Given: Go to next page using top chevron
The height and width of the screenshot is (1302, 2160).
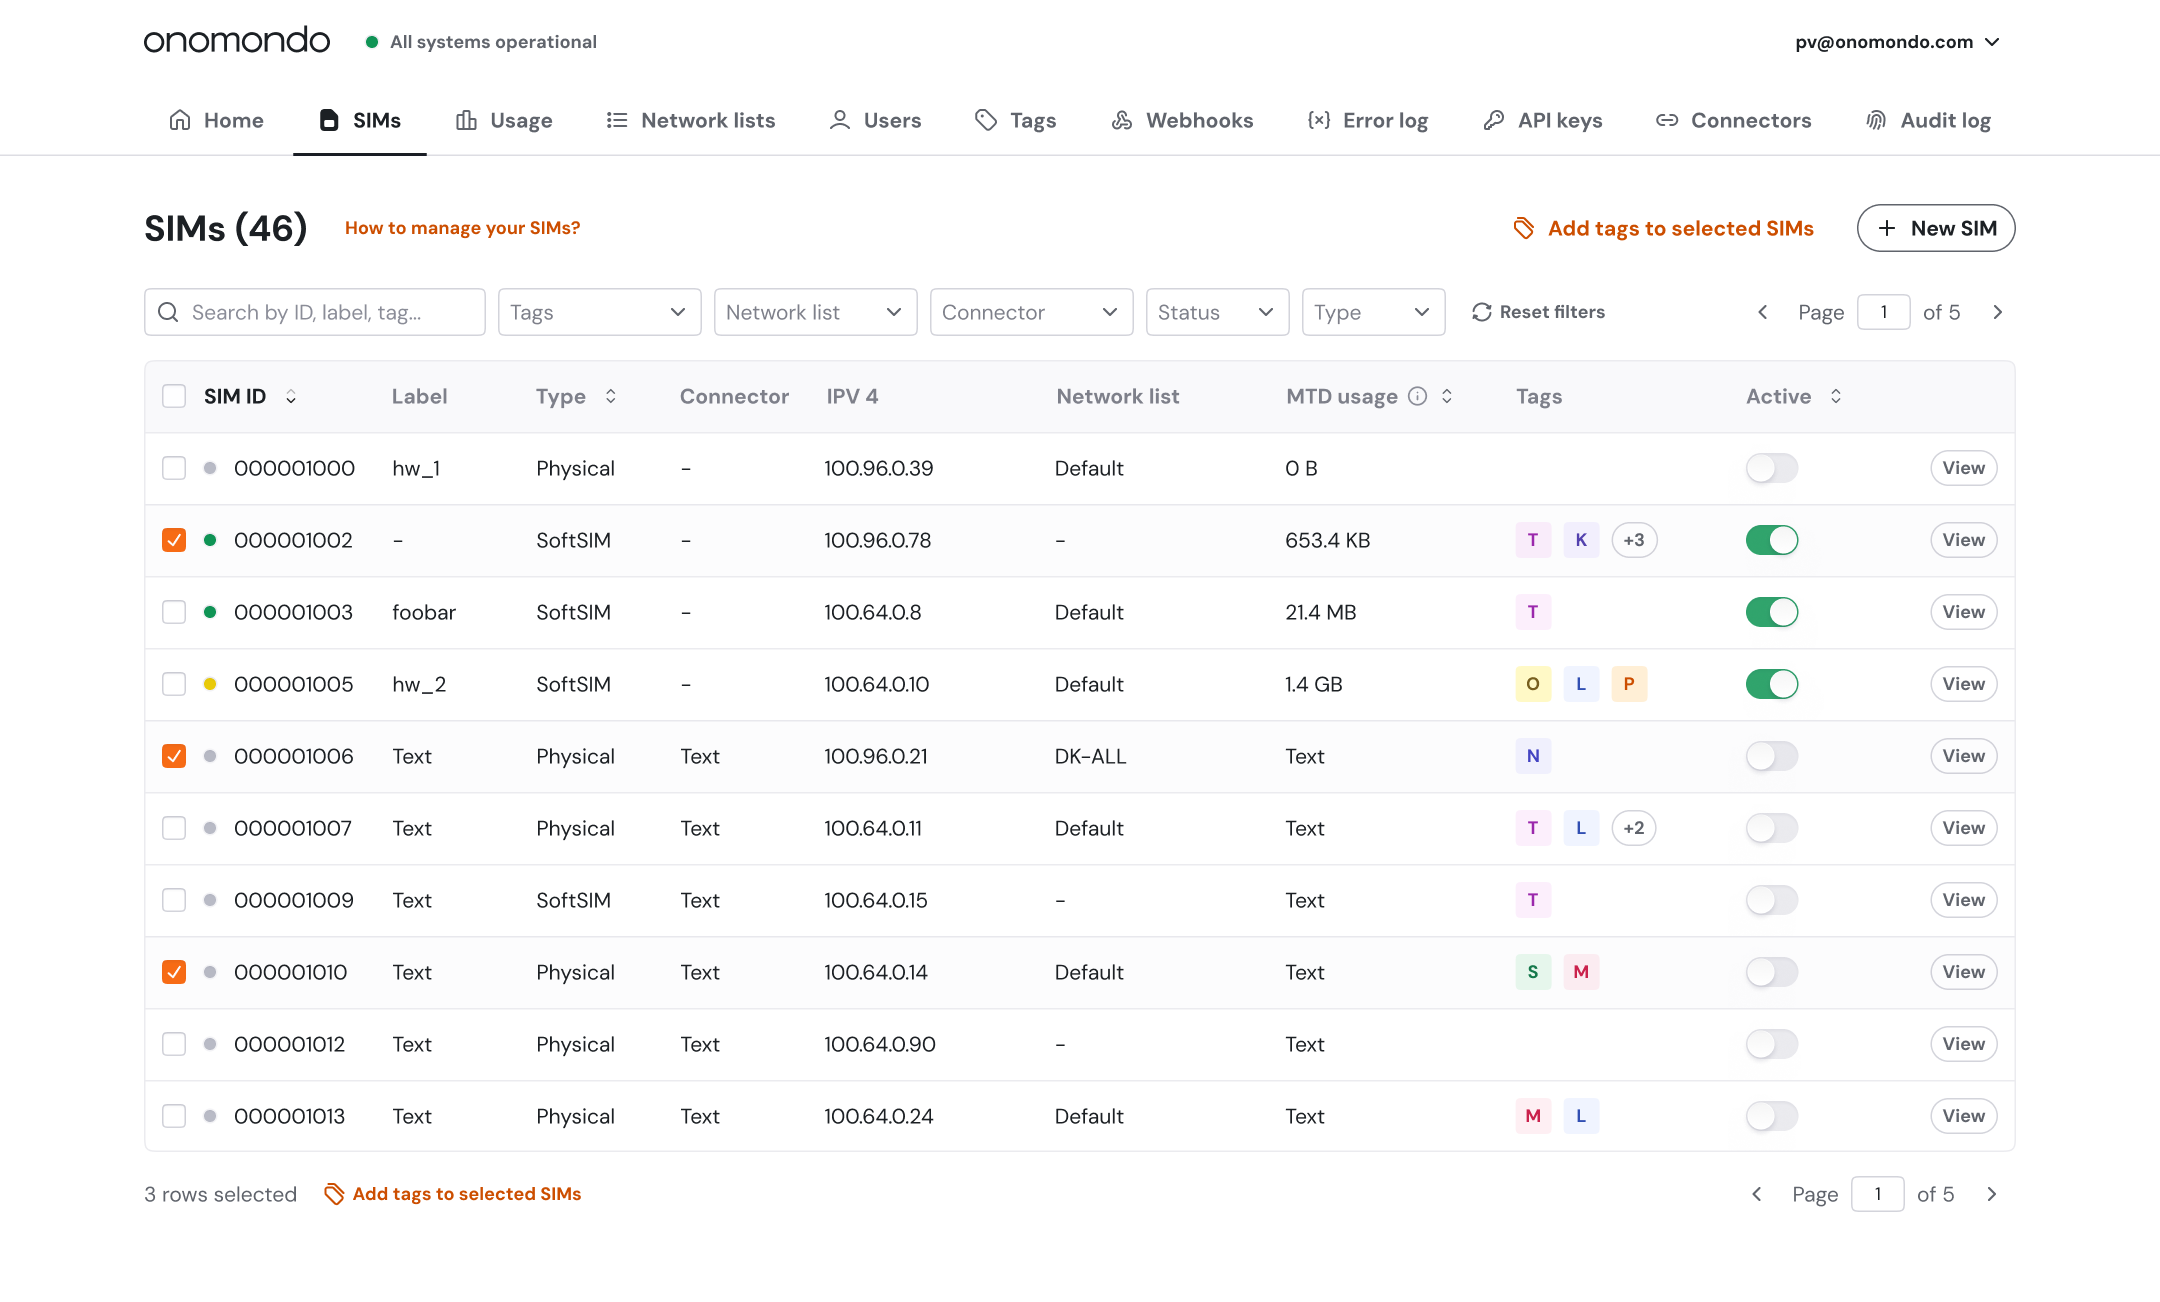Looking at the screenshot, I should [1997, 312].
